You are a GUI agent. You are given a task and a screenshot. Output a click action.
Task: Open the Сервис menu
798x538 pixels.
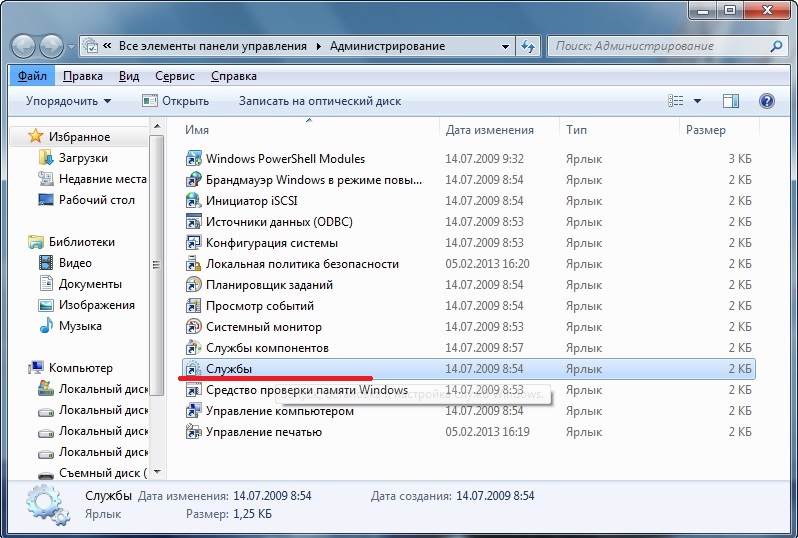pos(175,76)
